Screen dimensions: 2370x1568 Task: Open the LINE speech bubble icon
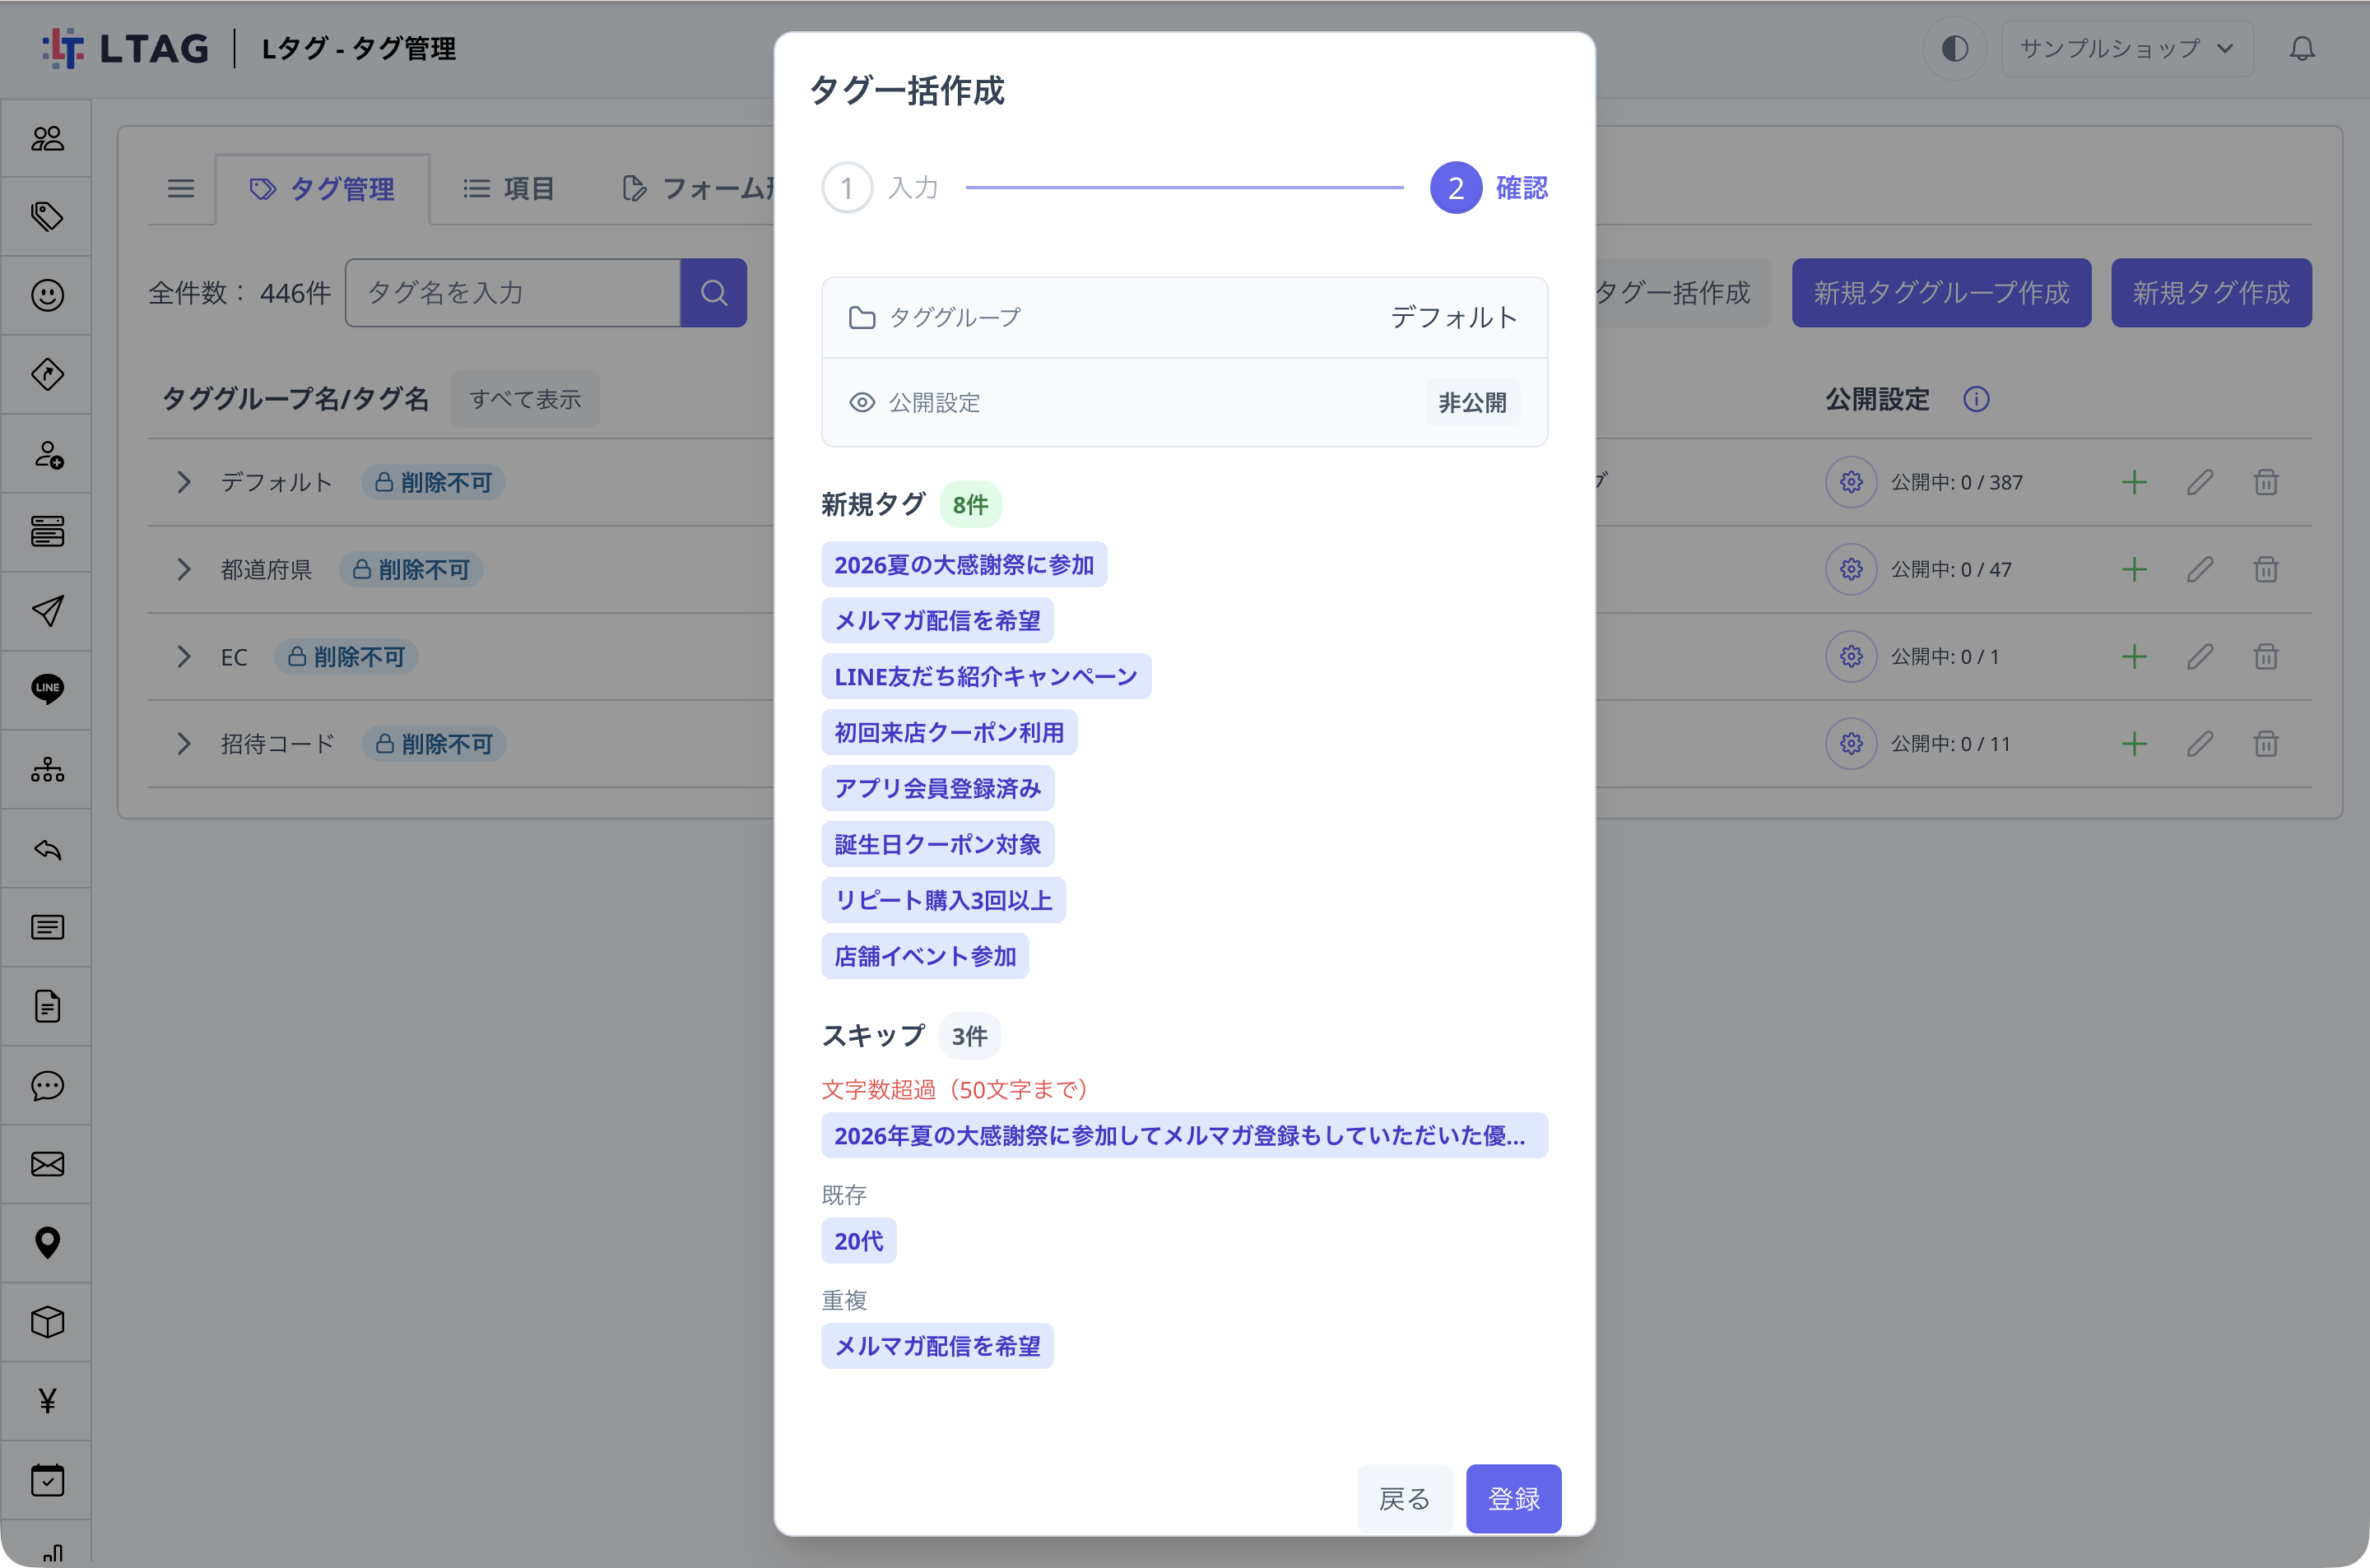47,689
